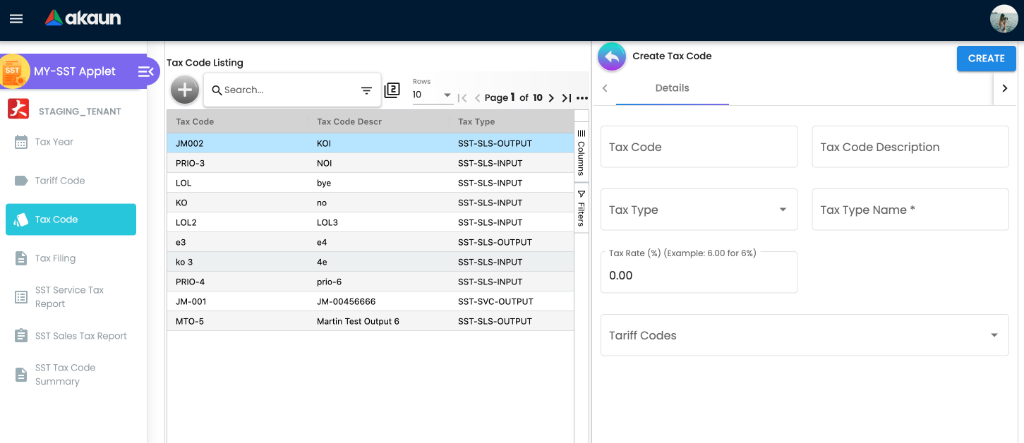The width and height of the screenshot is (1024, 443).
Task: Click the user profile avatar
Action: [1003, 18]
